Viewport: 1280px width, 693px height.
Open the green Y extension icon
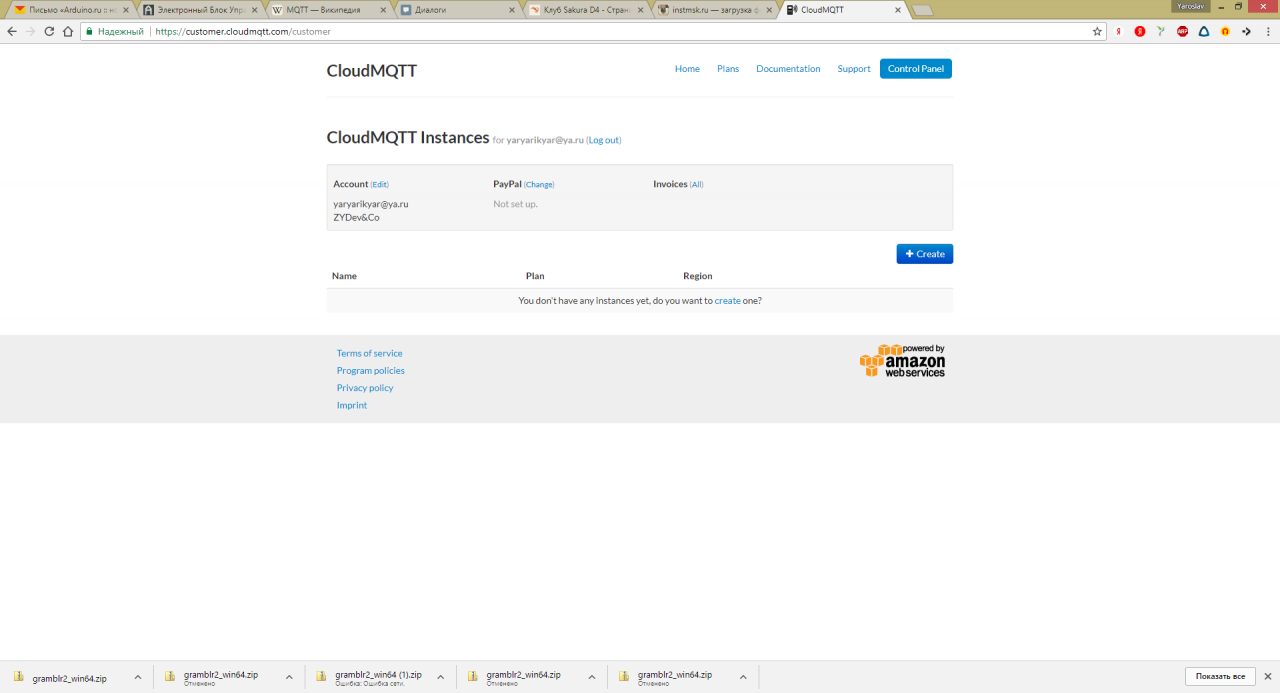tap(1161, 31)
